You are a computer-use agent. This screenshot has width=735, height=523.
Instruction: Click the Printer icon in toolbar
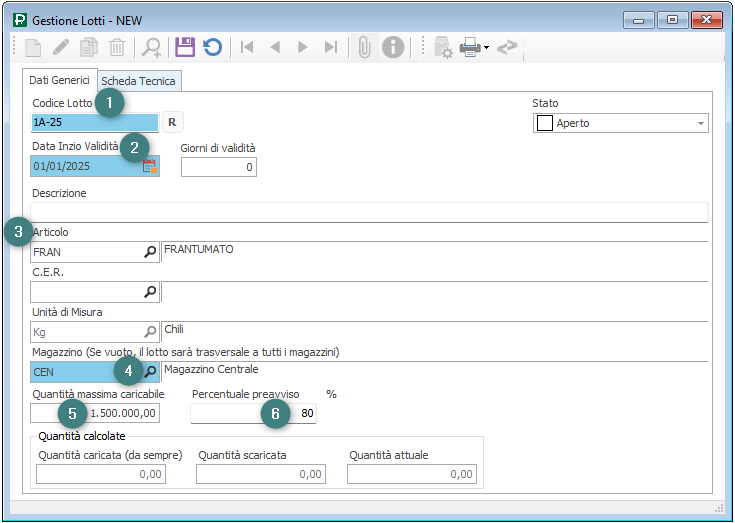tap(469, 47)
